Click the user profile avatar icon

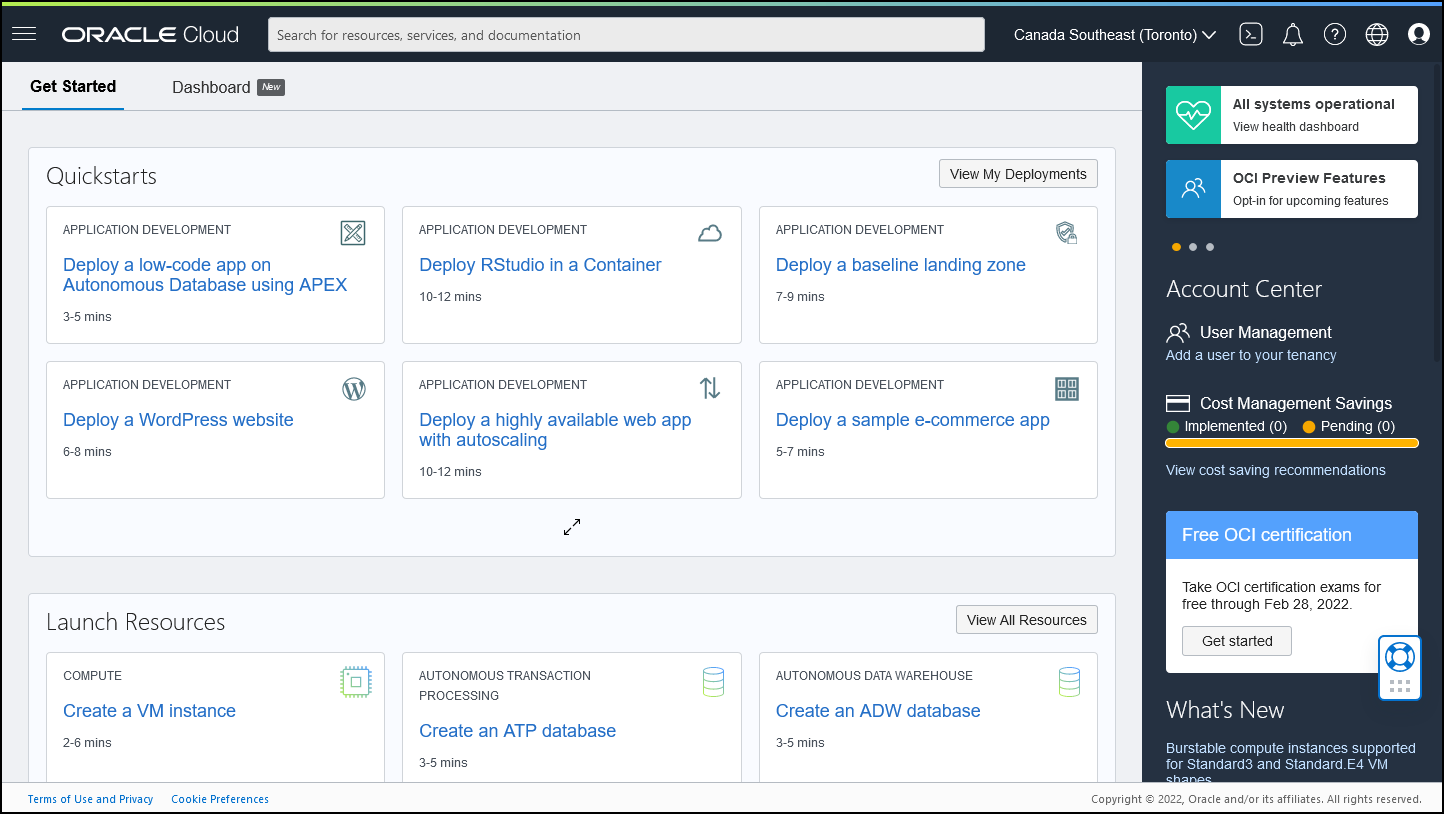coord(1419,34)
